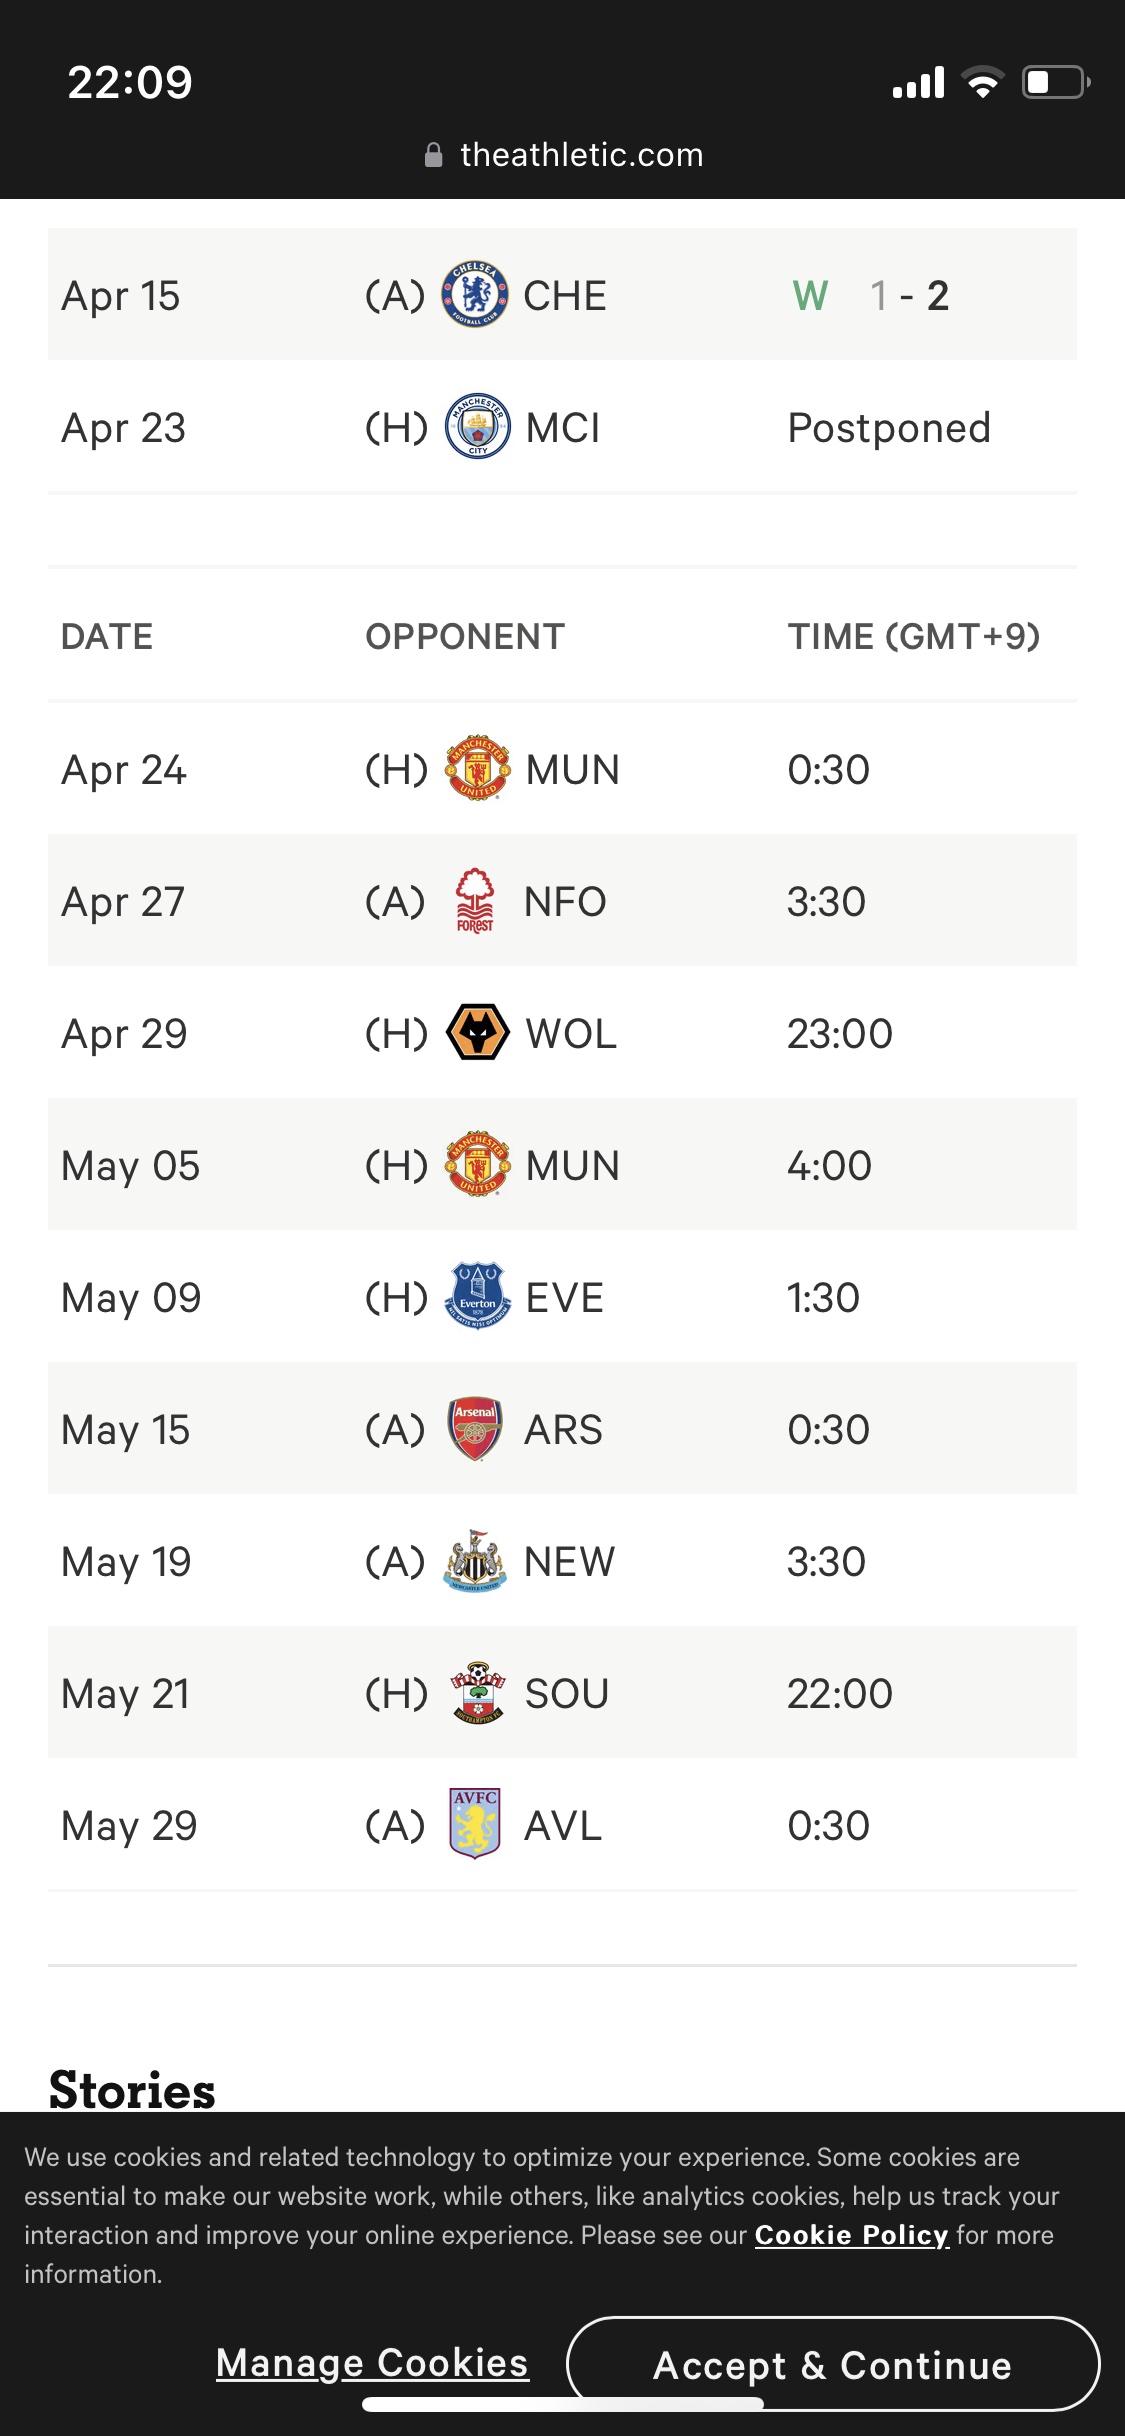This screenshot has height=2436, width=1125.
Task: Open the Manage Cookies link
Action: pyautogui.click(x=372, y=2363)
